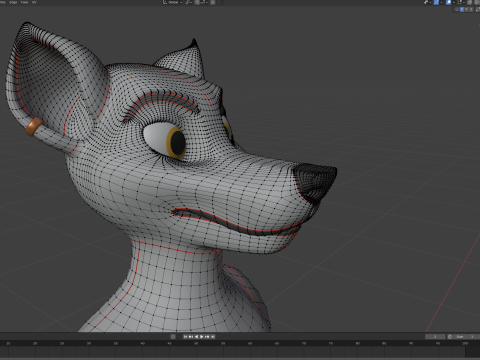
Task: Toggle the preview range clock icon
Action: point(450,337)
